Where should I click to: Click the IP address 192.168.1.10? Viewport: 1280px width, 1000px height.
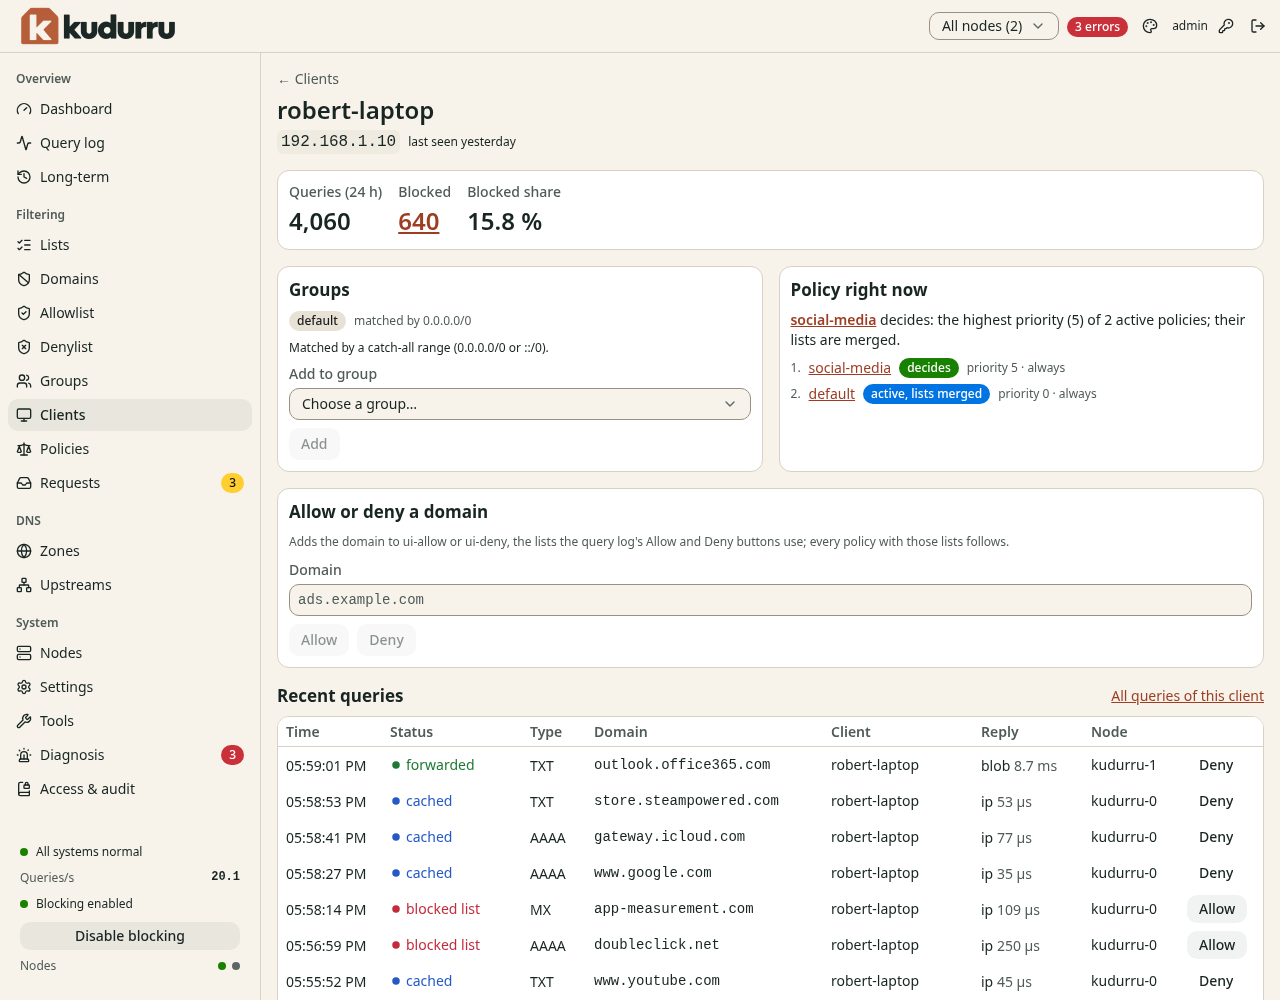pos(338,141)
